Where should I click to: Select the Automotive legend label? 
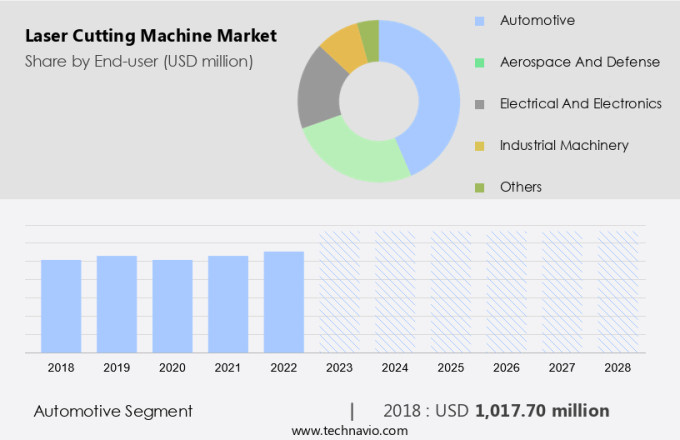tap(537, 20)
